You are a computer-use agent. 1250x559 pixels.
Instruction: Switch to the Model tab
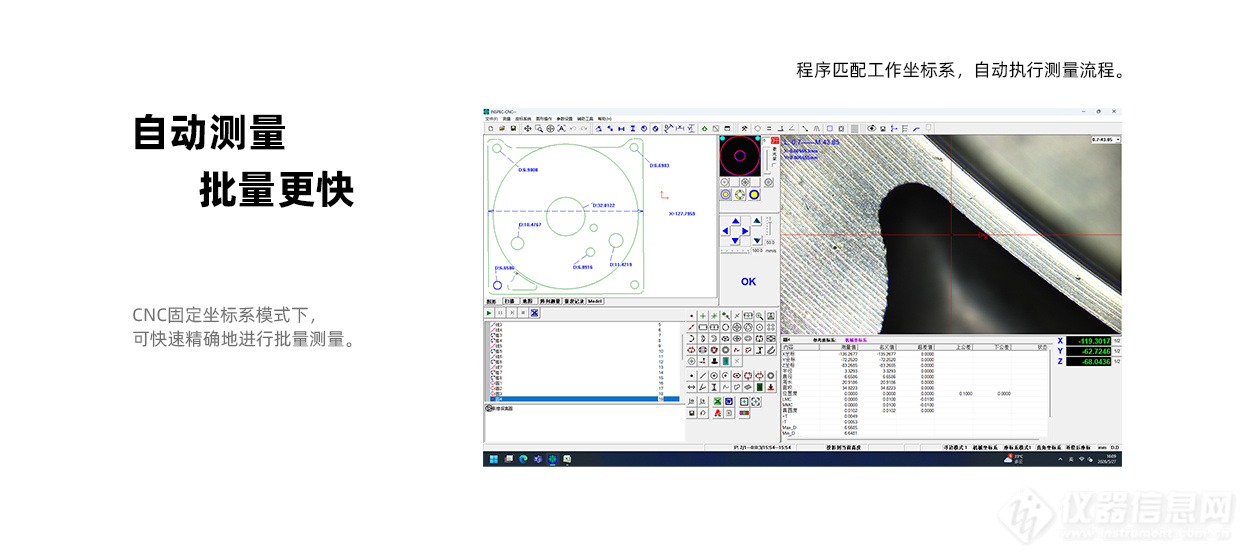(595, 301)
